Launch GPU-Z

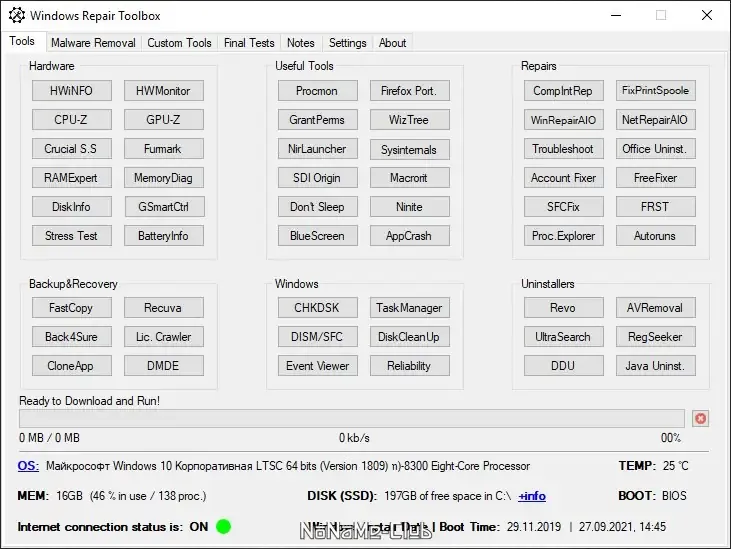click(x=164, y=119)
